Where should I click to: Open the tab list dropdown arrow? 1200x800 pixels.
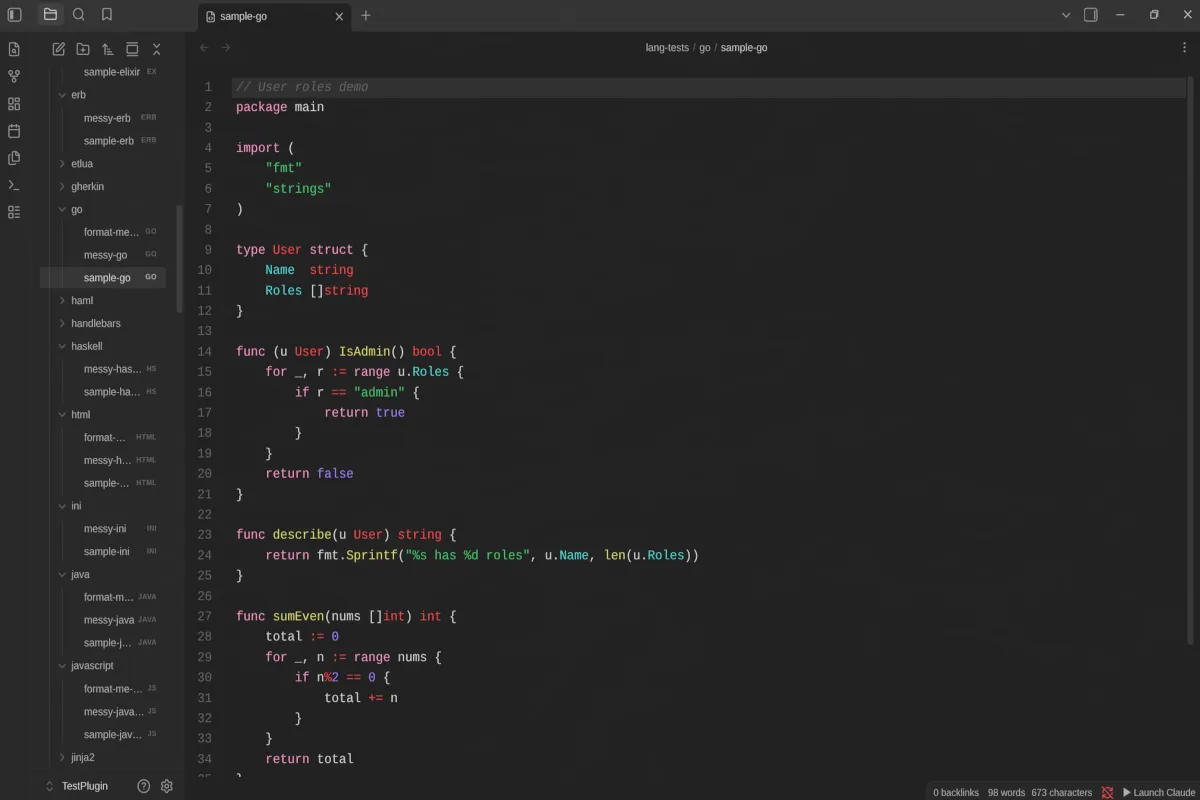click(x=1066, y=15)
